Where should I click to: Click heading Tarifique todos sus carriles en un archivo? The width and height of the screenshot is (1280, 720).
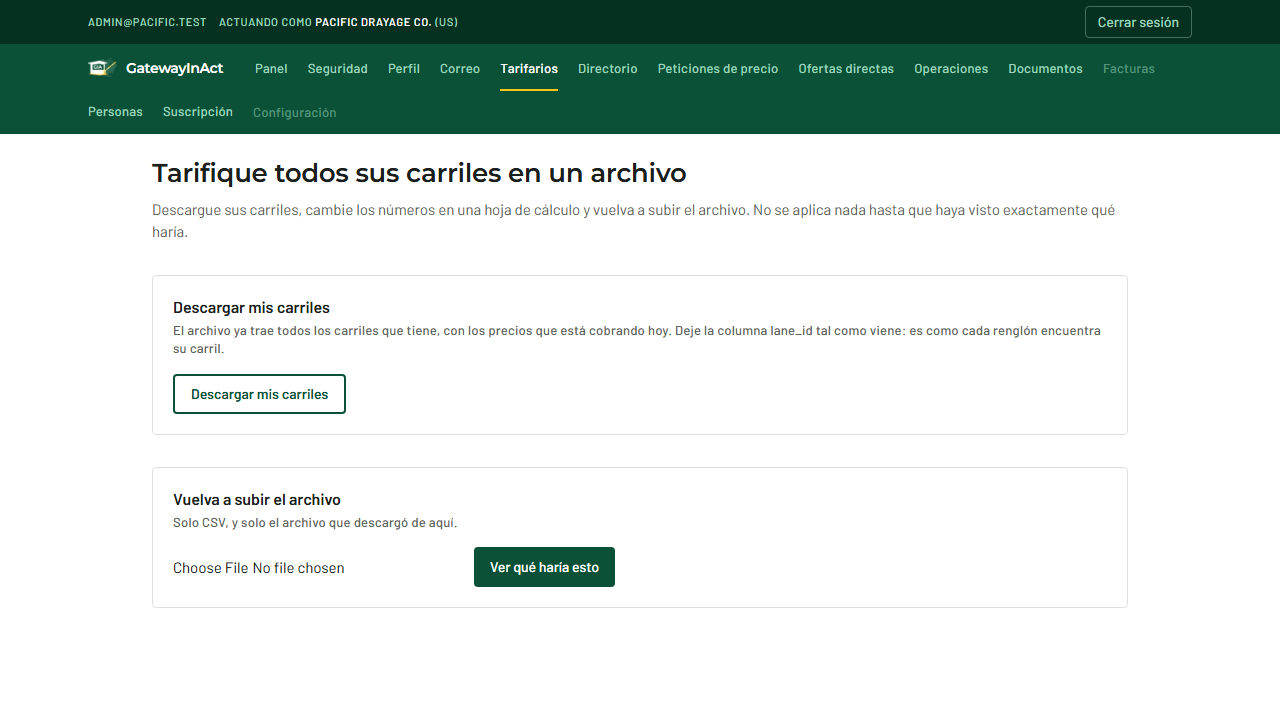[419, 173]
